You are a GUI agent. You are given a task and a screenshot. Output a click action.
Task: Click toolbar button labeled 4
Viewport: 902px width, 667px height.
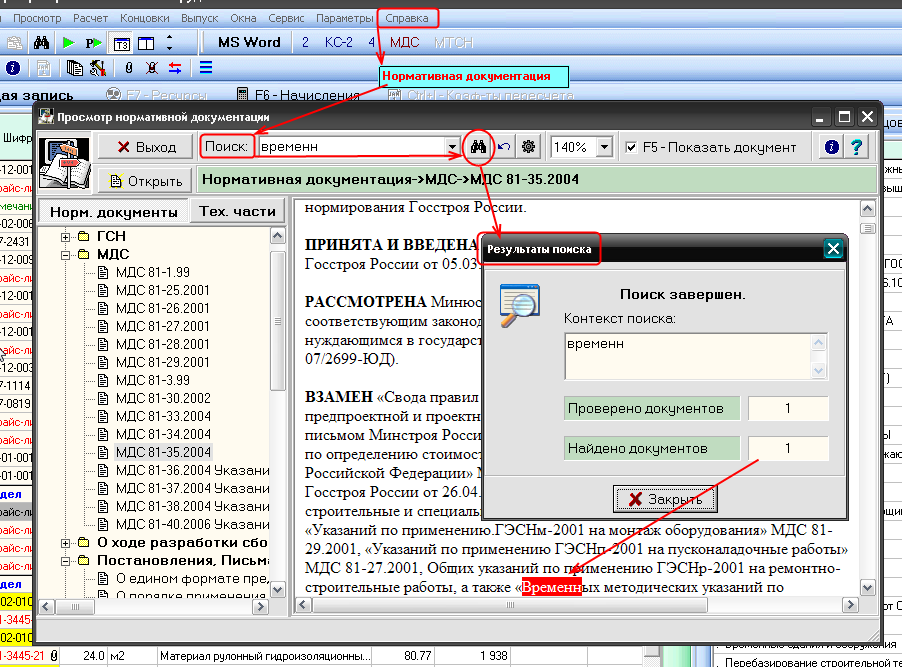[x=371, y=43]
